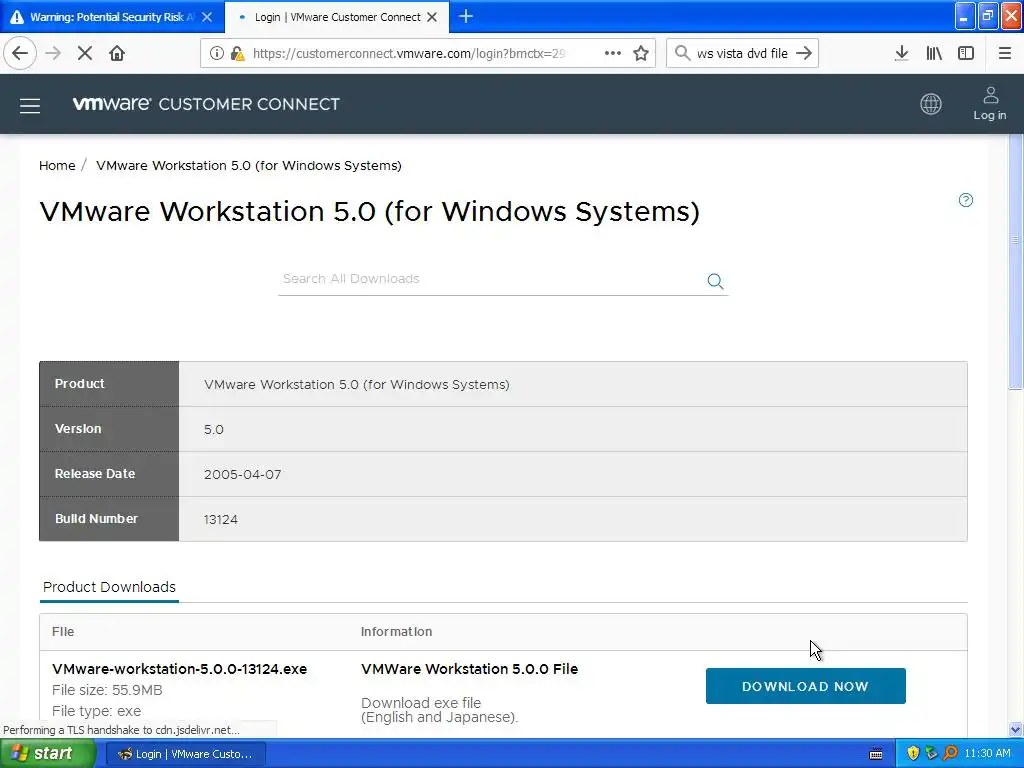Click the 11:30 AM taskbar clock

click(x=987, y=754)
